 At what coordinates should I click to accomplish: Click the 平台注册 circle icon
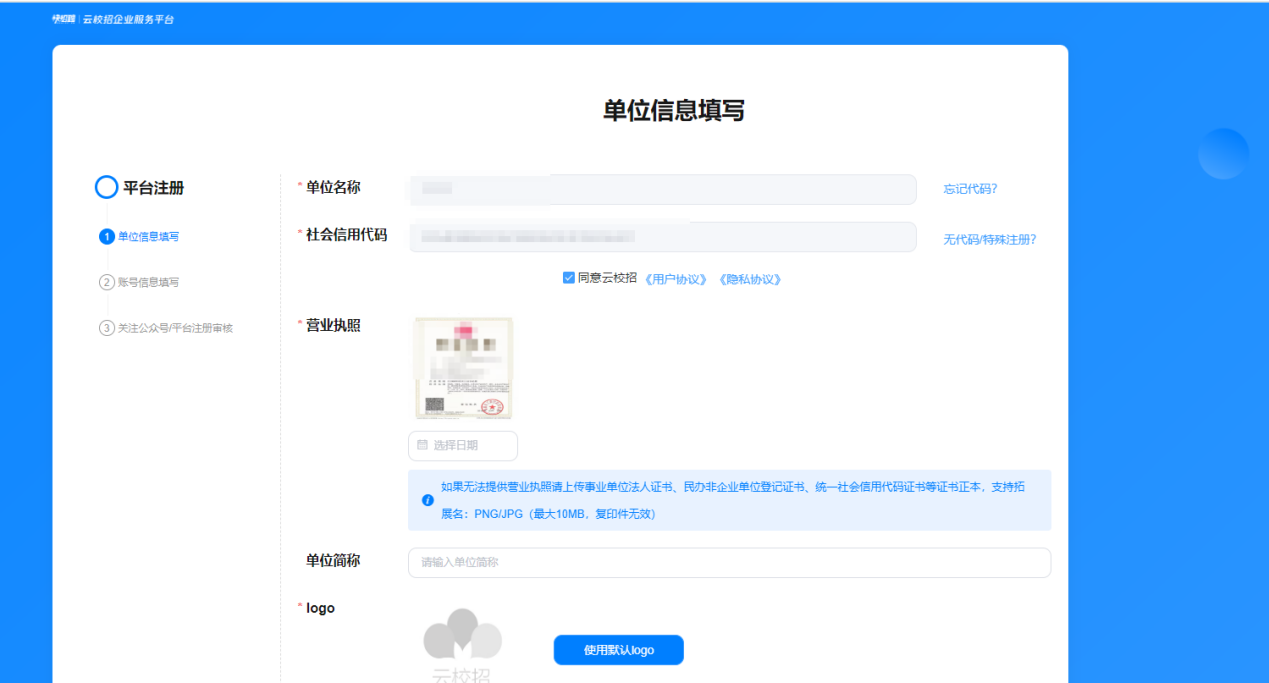pos(106,188)
